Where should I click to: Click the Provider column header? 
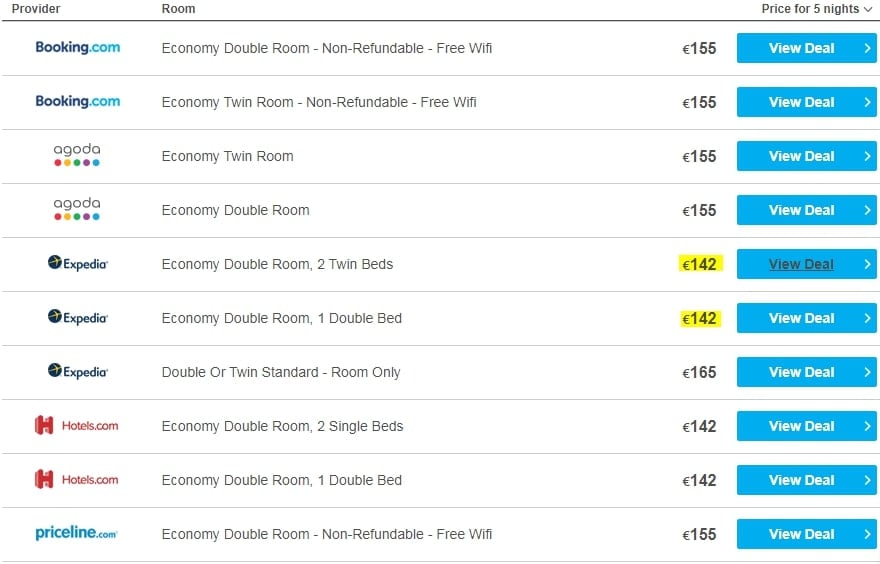36,8
